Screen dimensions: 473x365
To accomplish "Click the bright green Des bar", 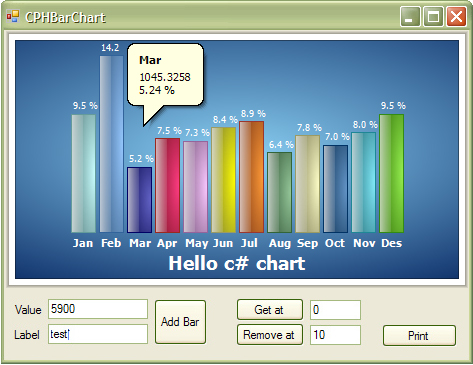I will (392, 174).
